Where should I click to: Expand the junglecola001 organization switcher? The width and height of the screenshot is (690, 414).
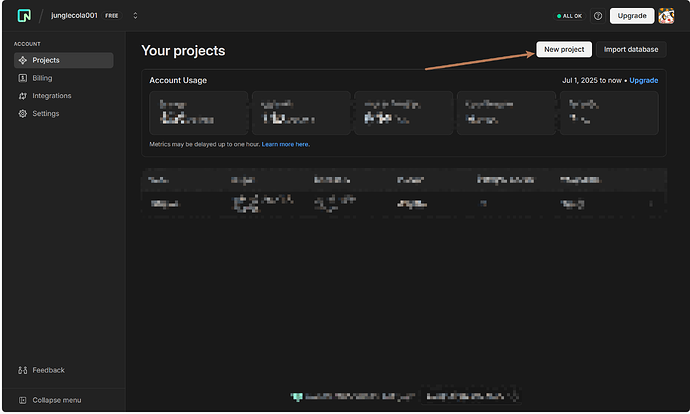click(x=135, y=16)
